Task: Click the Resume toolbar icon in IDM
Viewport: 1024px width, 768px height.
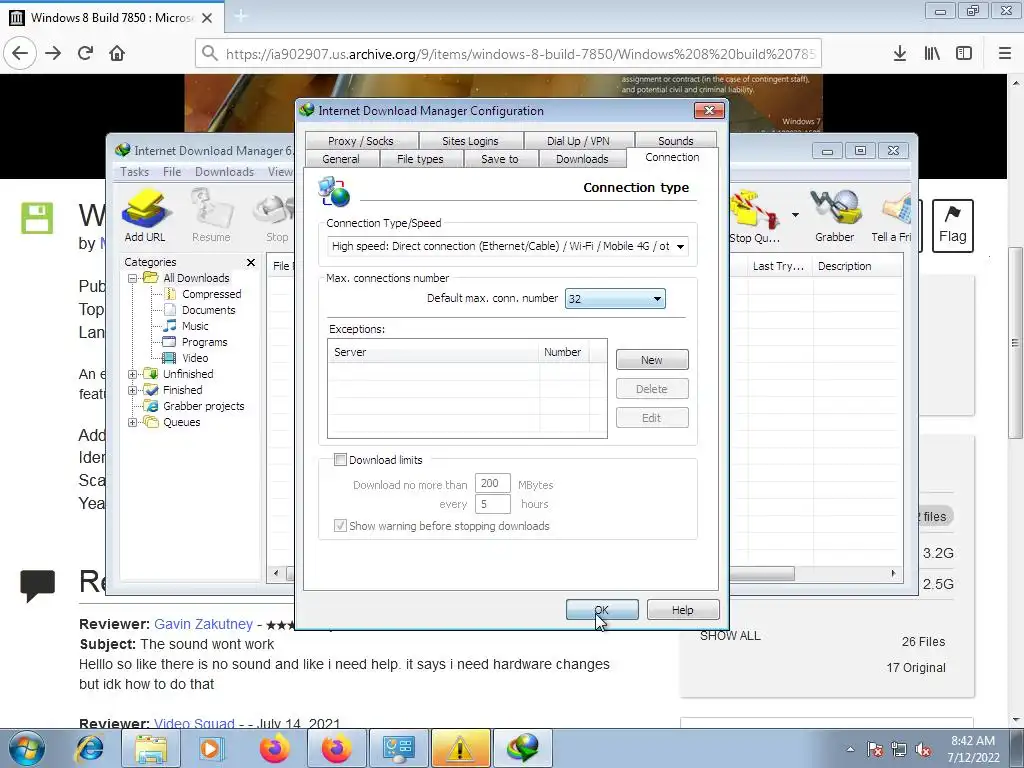Action: pos(211,216)
